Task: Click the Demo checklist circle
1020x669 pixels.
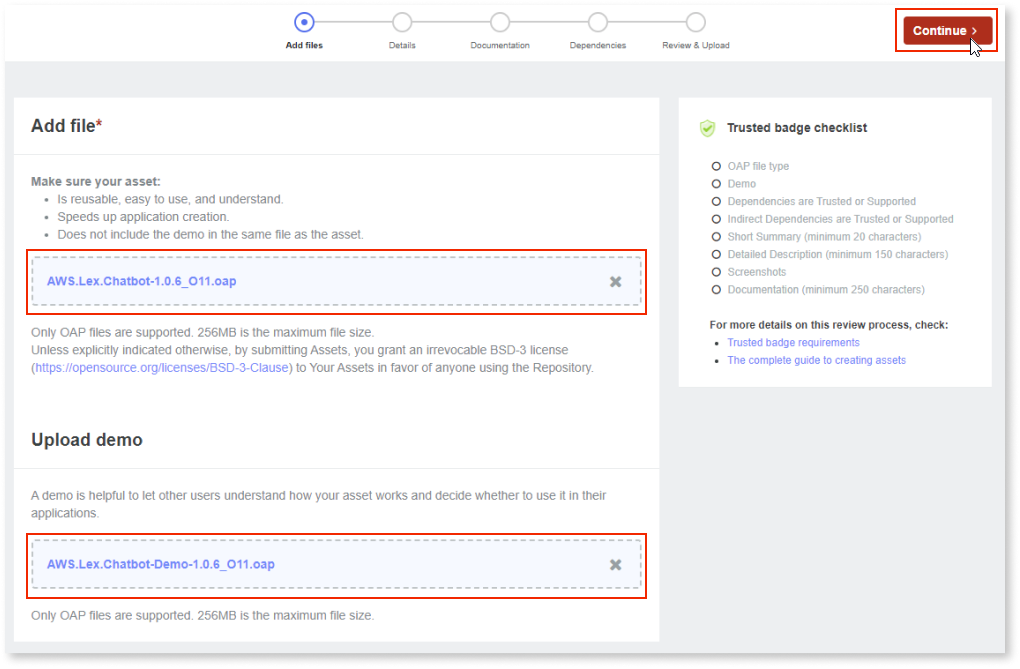Action: tap(716, 184)
